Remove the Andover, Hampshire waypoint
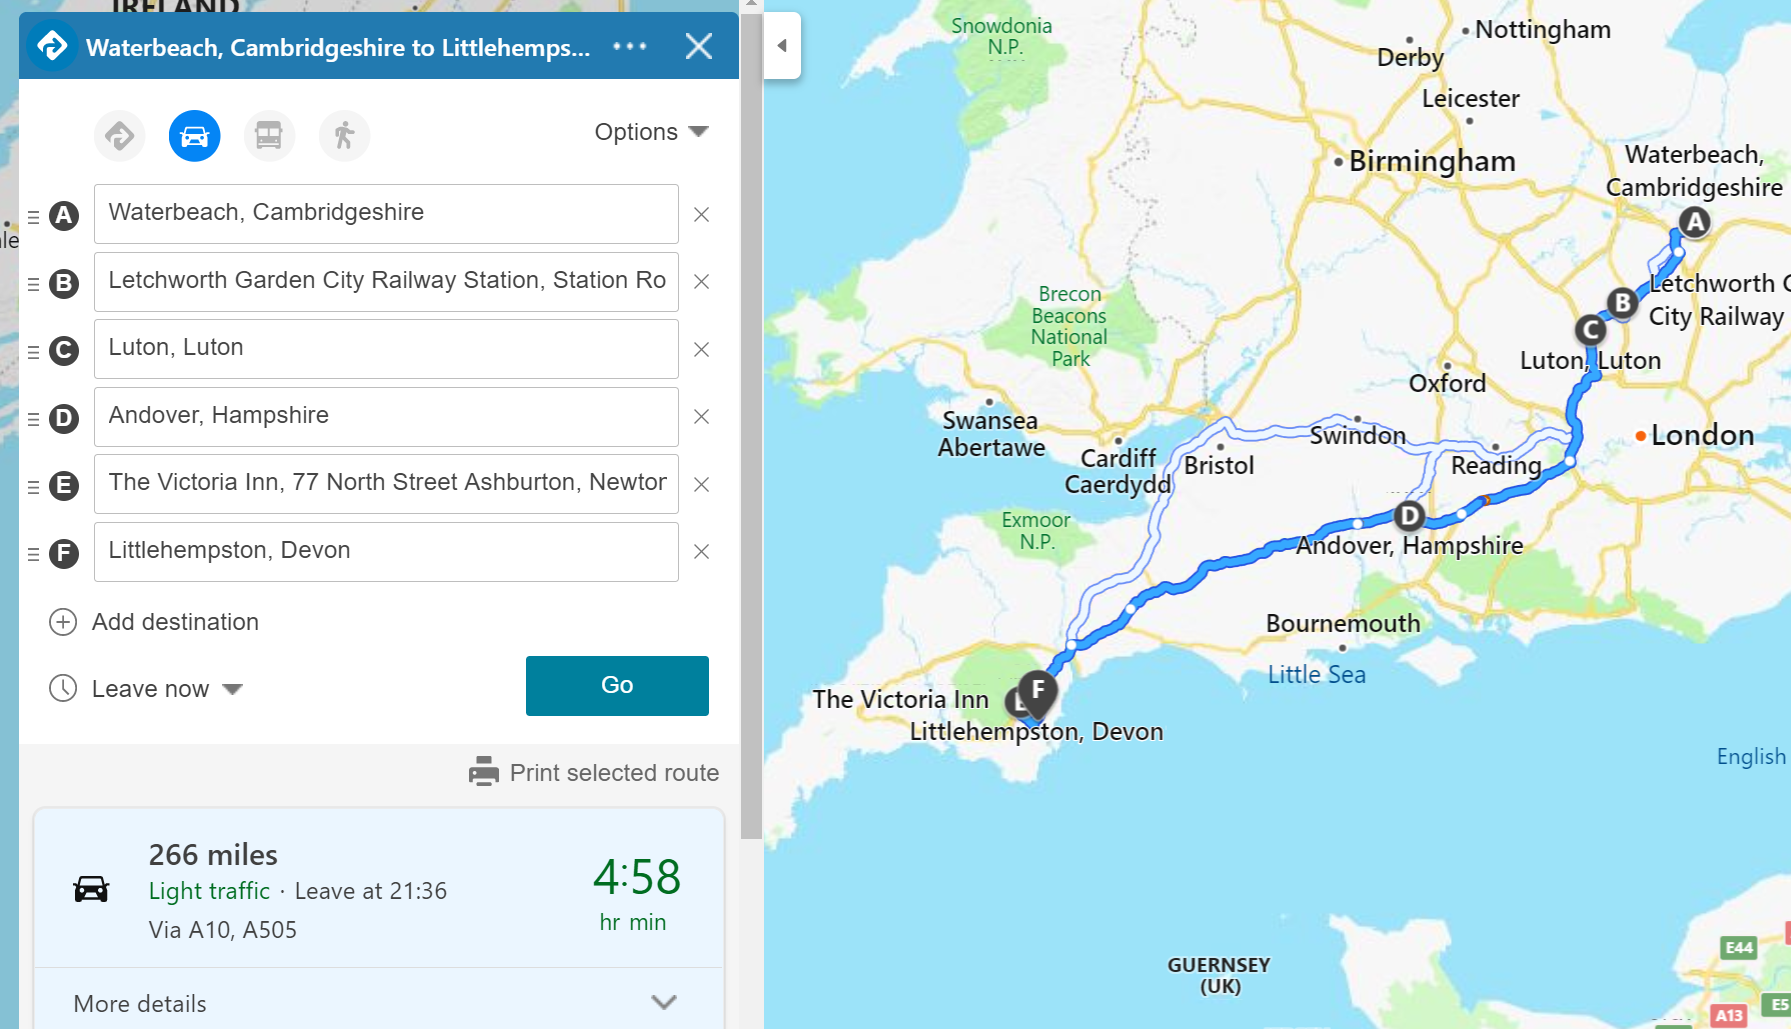The height and width of the screenshot is (1029, 1791). click(702, 417)
